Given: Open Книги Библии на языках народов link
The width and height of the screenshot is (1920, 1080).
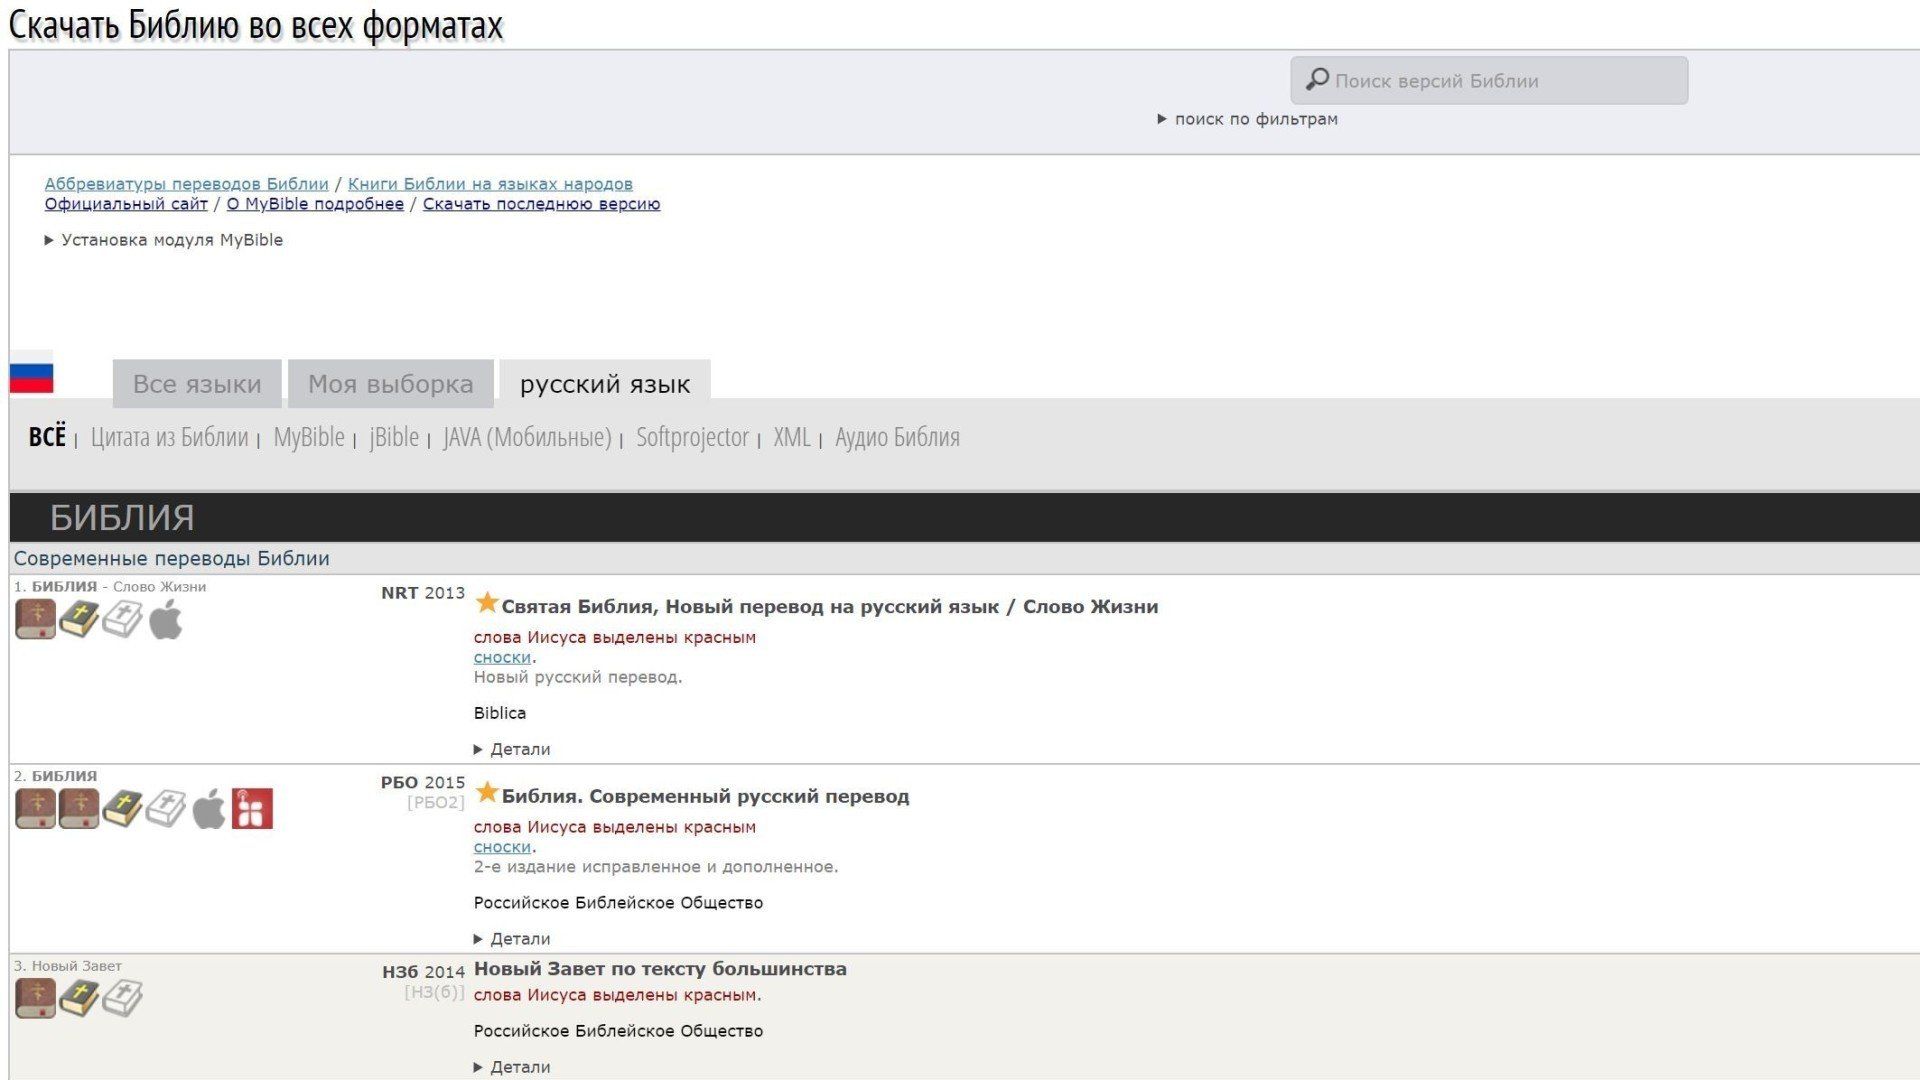Looking at the screenshot, I should [x=490, y=184].
